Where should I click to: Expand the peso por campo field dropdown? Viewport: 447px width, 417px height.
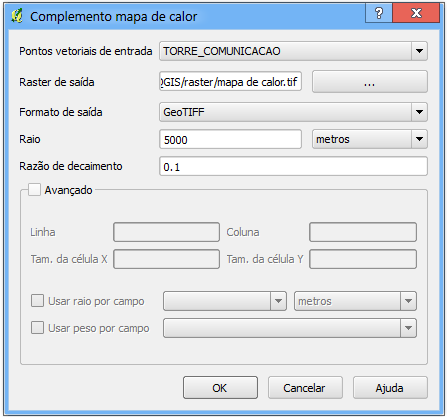tap(290, 328)
